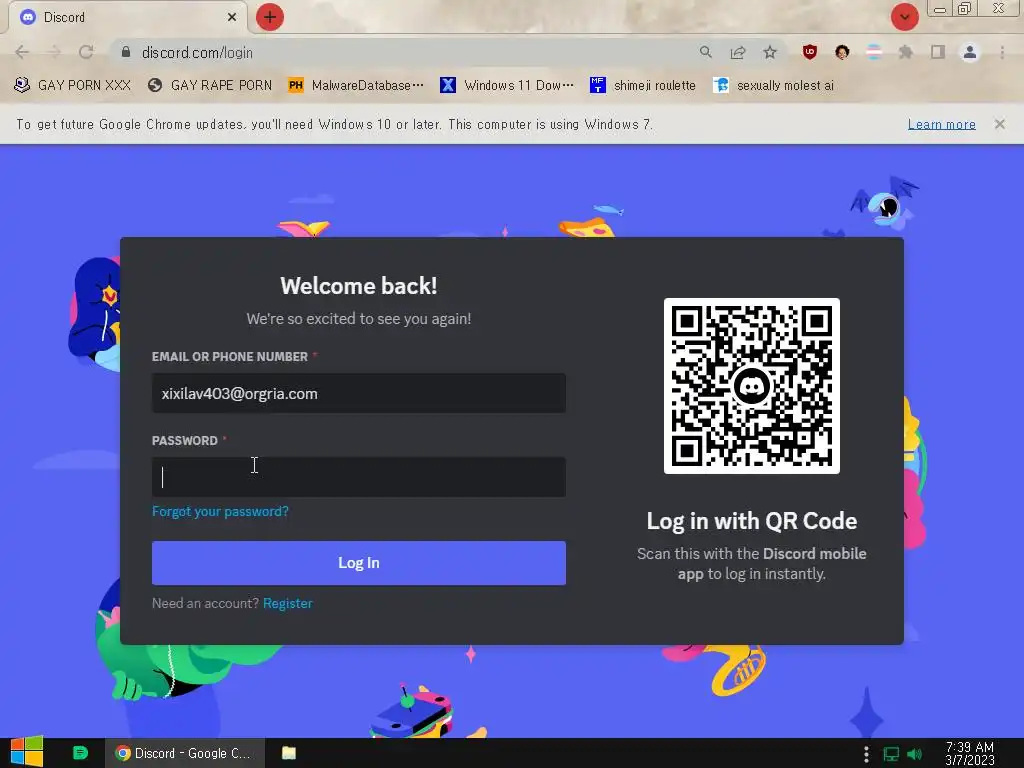Select the Discord tab
Screen dimensions: 1024x768
click(127, 17)
